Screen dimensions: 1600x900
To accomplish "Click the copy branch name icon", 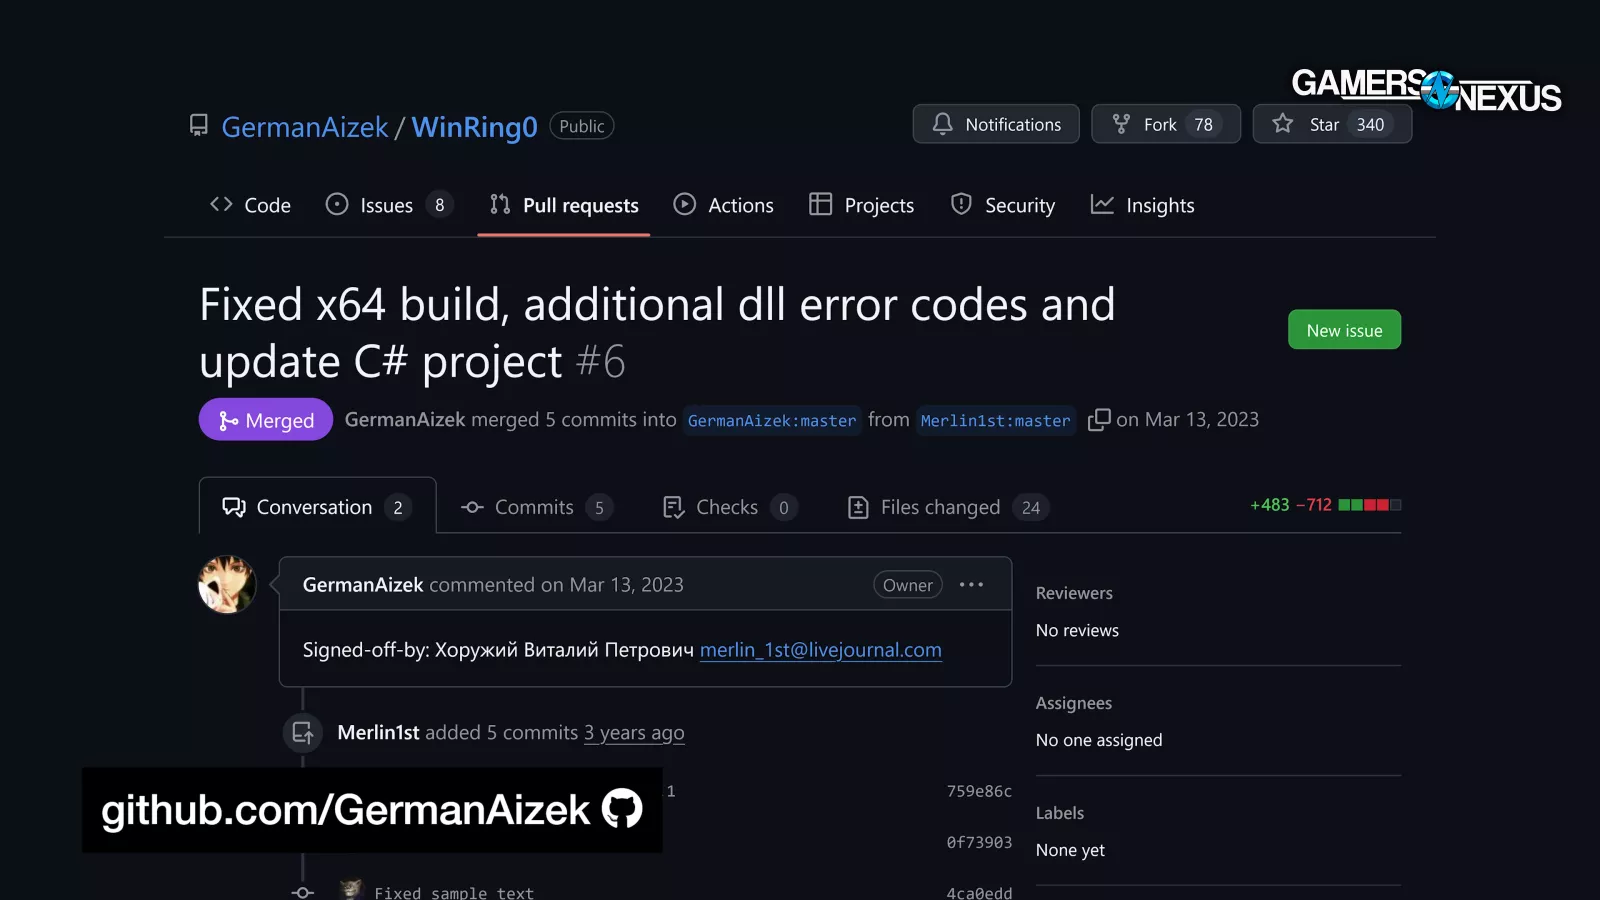I will [x=1099, y=420].
